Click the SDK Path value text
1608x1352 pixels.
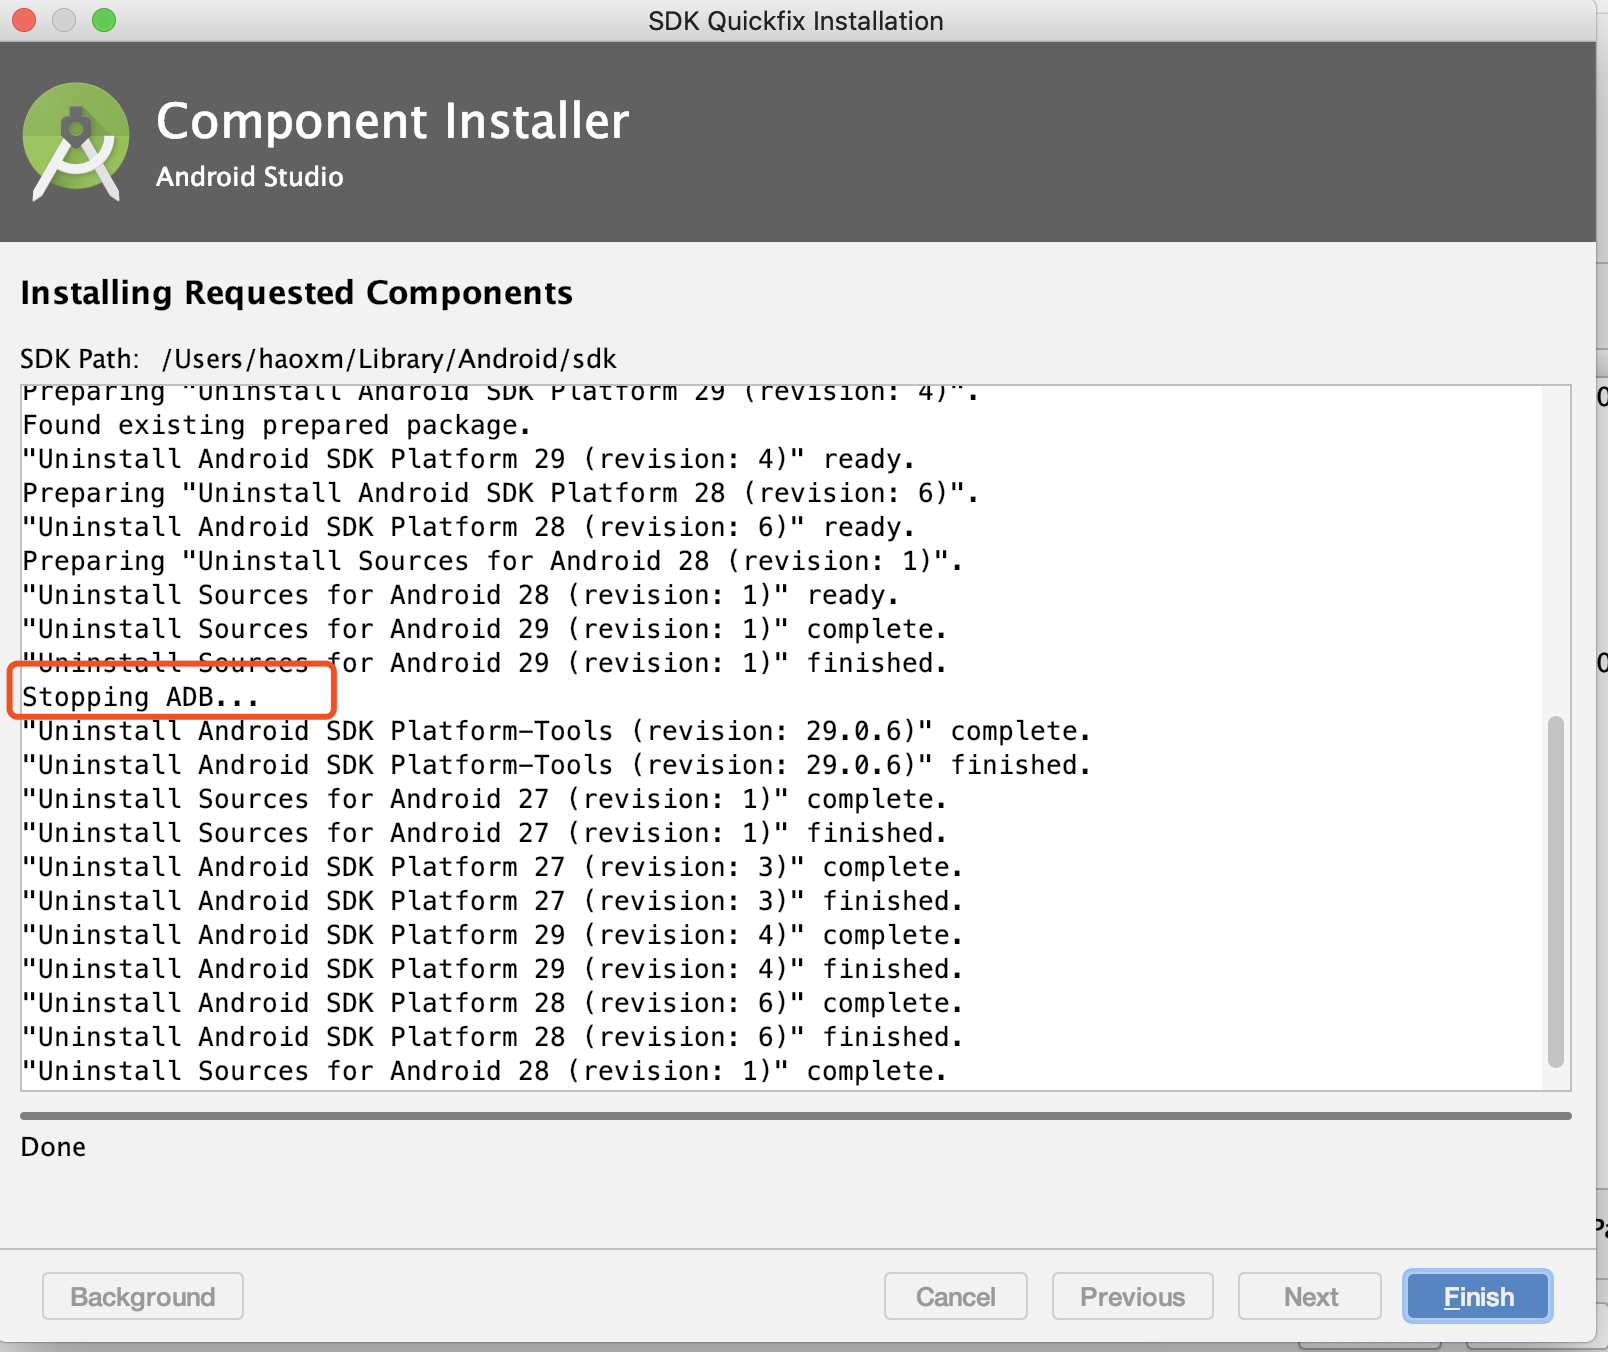389,359
